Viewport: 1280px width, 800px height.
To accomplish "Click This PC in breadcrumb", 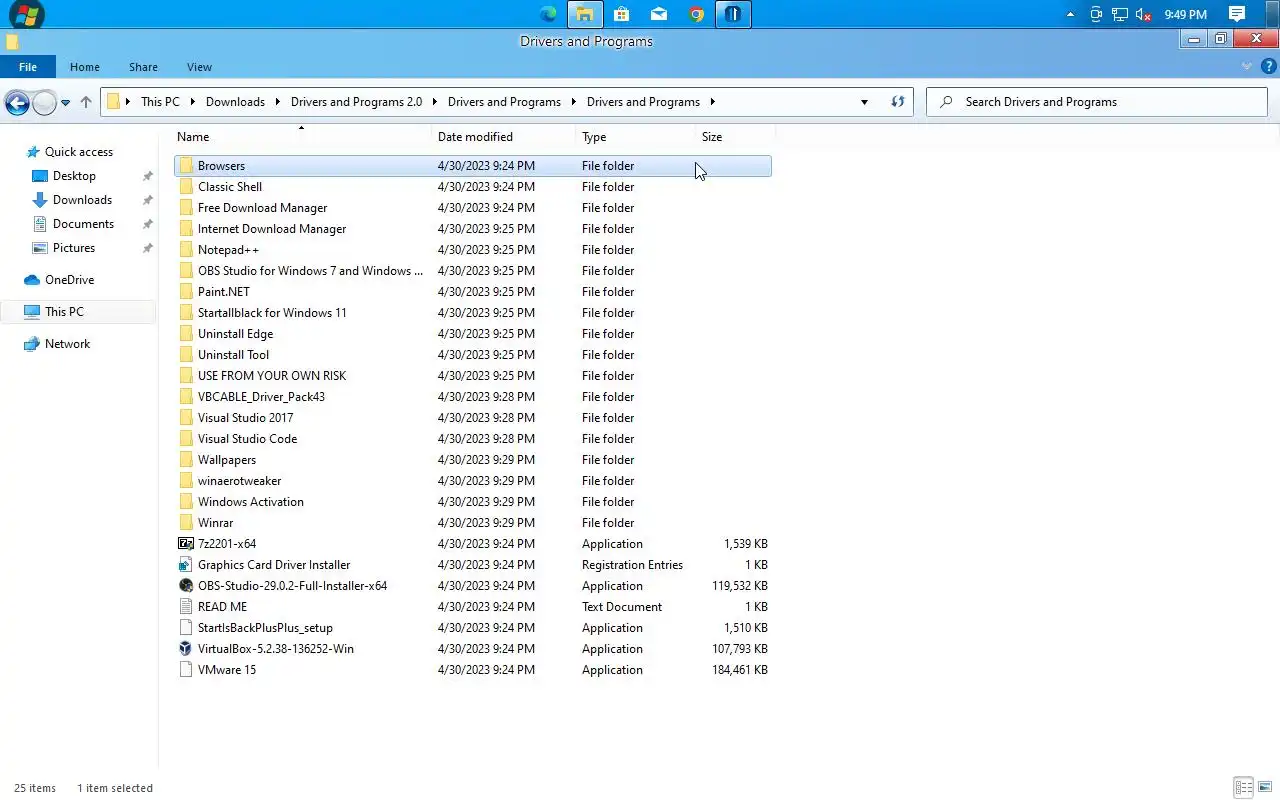I will tap(160, 102).
